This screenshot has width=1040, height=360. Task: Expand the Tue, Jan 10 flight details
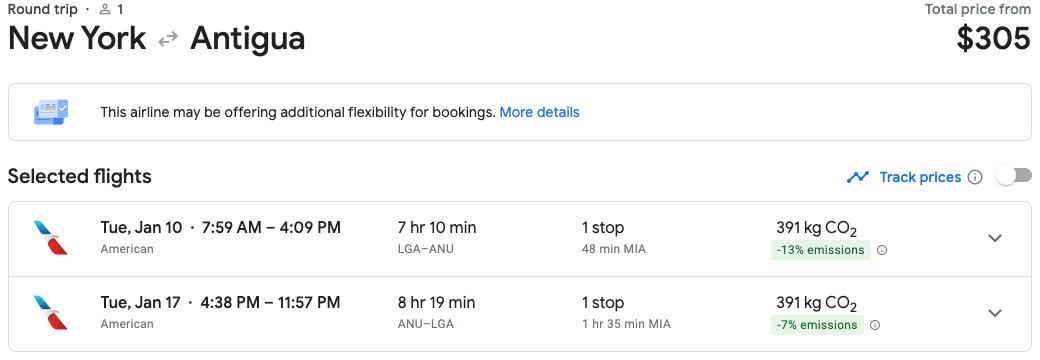(x=995, y=238)
